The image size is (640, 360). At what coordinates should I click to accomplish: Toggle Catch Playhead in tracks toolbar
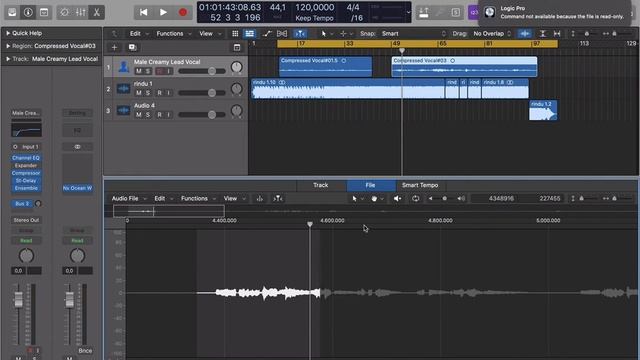tap(300, 33)
